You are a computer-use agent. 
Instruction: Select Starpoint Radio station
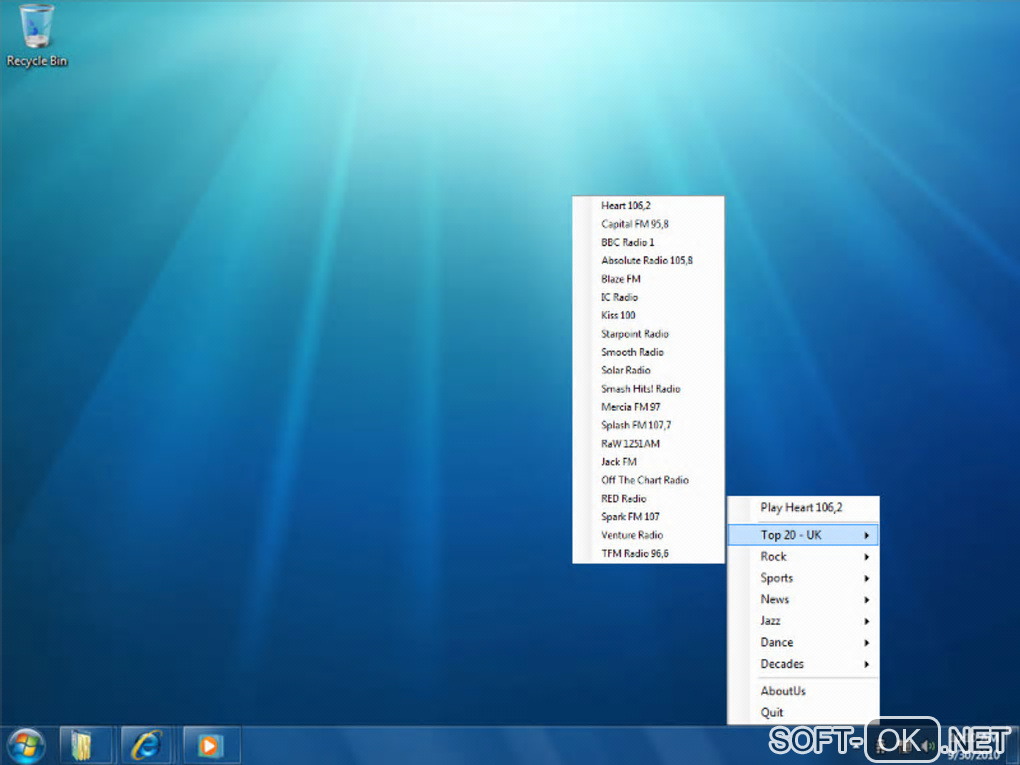tap(648, 334)
